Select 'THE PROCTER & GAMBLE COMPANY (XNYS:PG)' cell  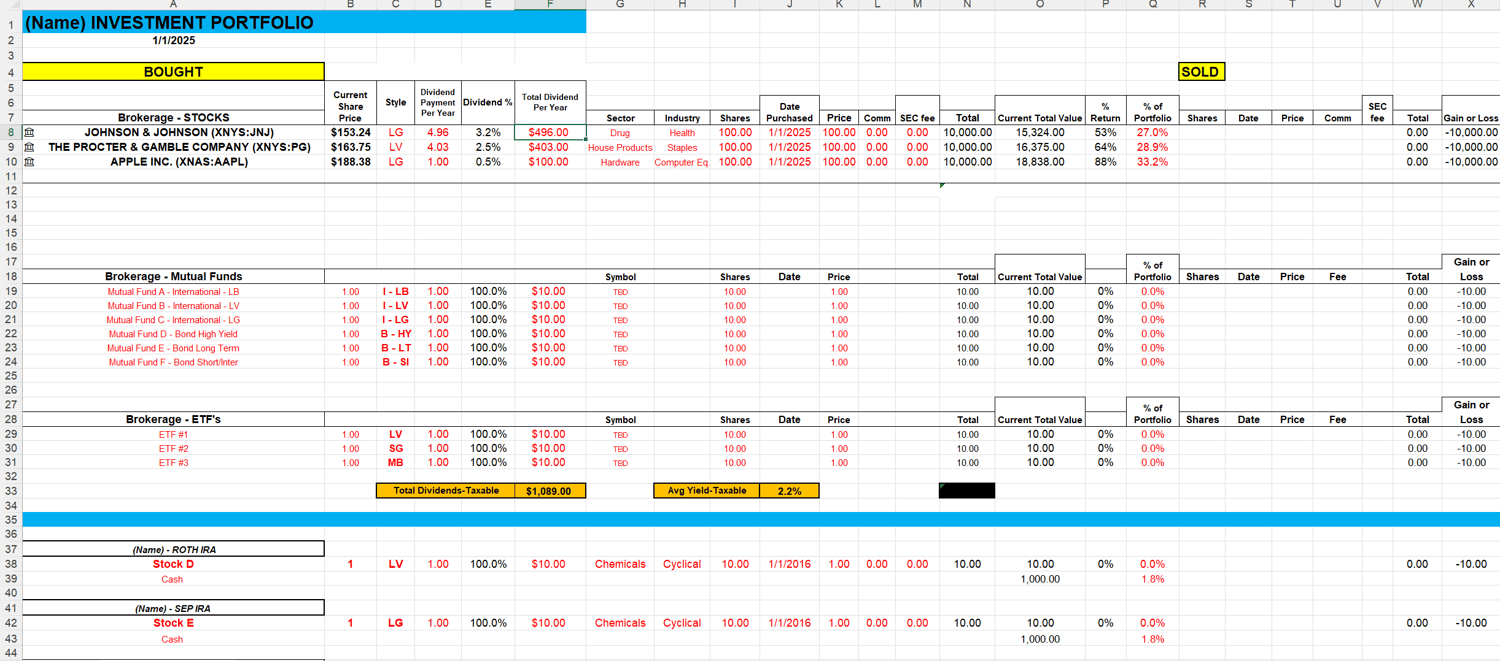point(173,147)
